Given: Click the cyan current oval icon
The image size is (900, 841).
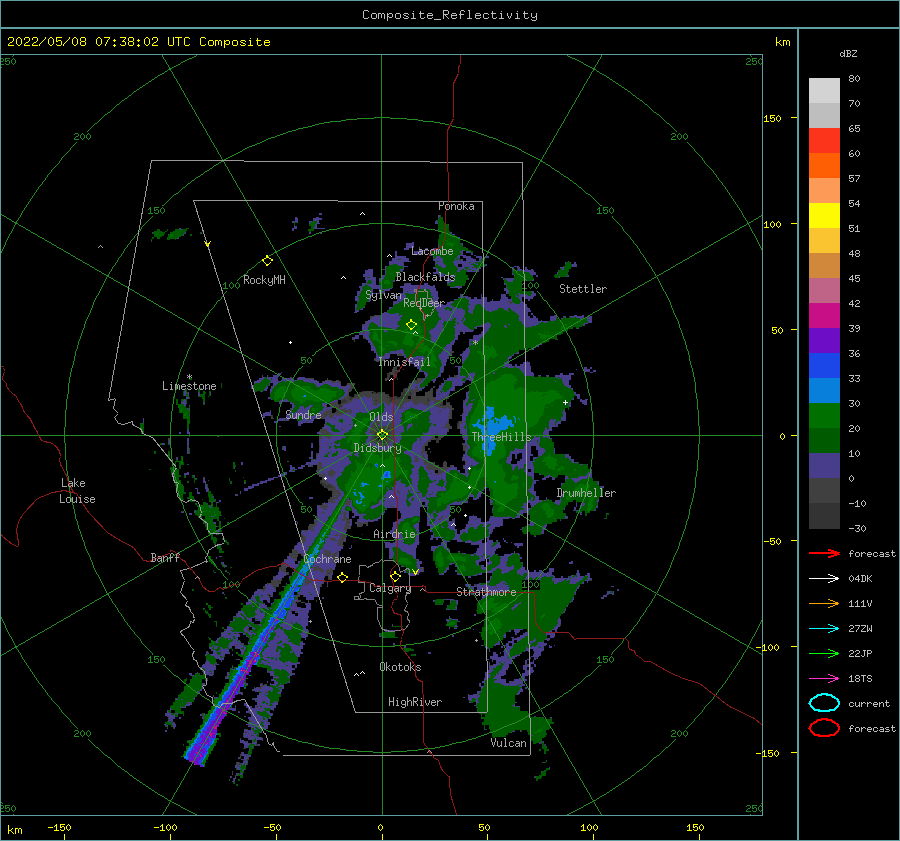Looking at the screenshot, I should 824,703.
